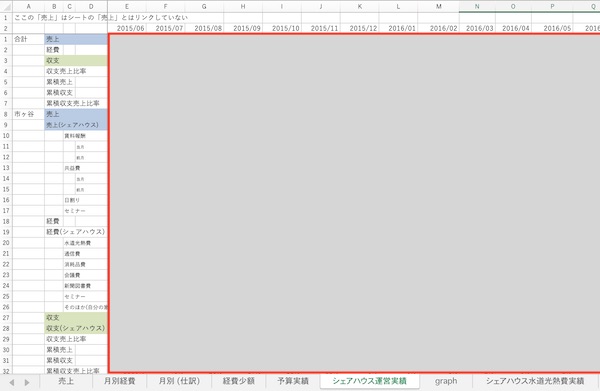Viewport: 600px width, 391px height.
Task: Select the 2016/02 date cell
Action: [x=439, y=28]
